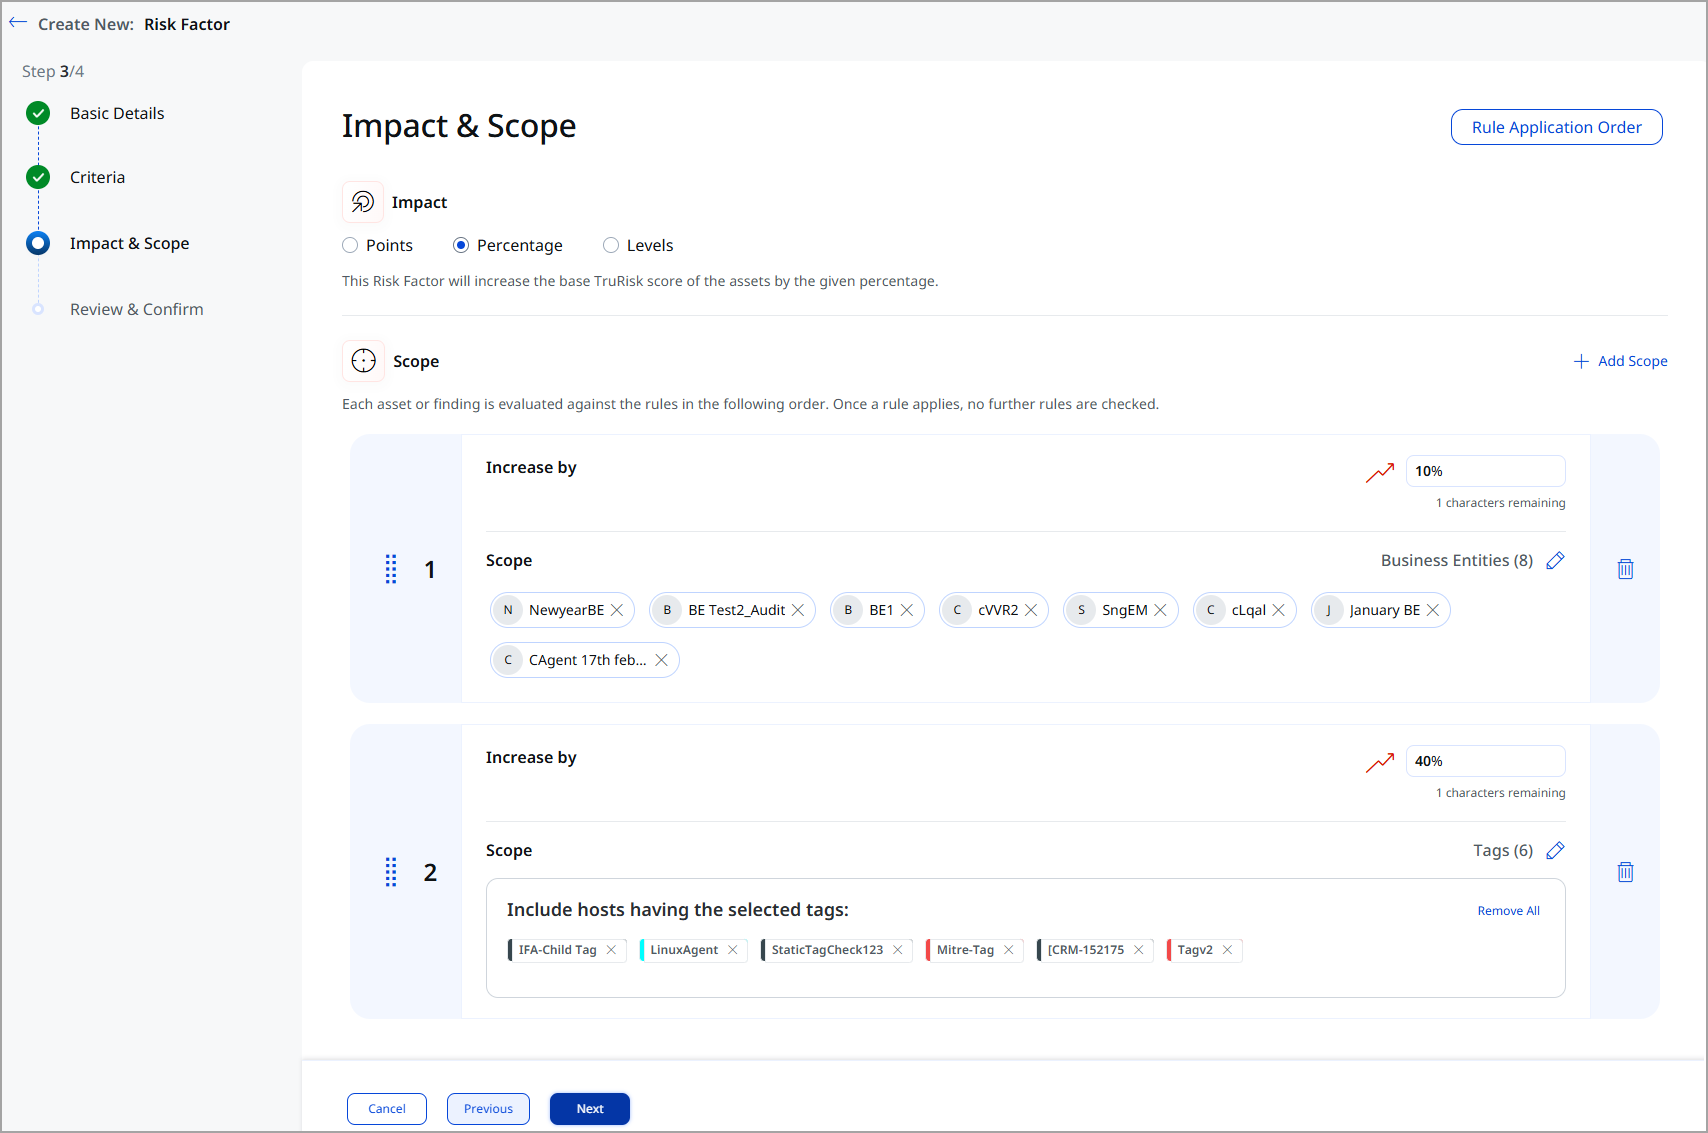
Task: Click the 40% increase input field
Action: [x=1485, y=760]
